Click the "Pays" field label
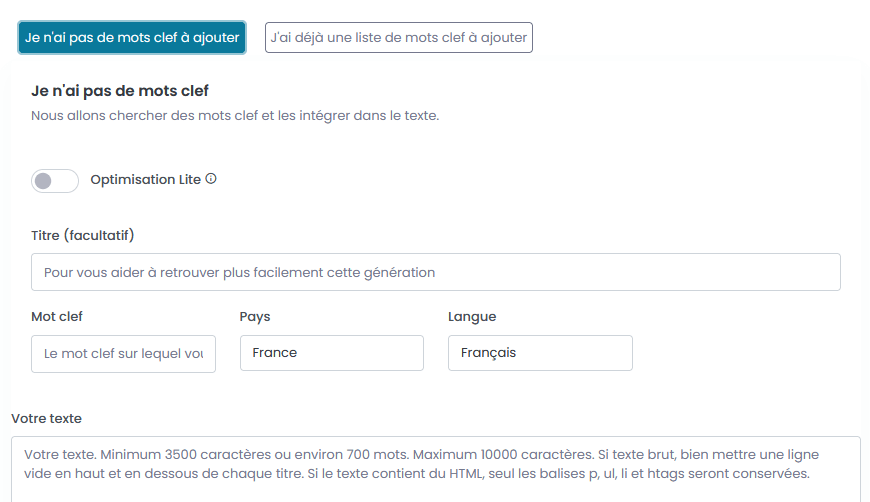 pyautogui.click(x=255, y=317)
